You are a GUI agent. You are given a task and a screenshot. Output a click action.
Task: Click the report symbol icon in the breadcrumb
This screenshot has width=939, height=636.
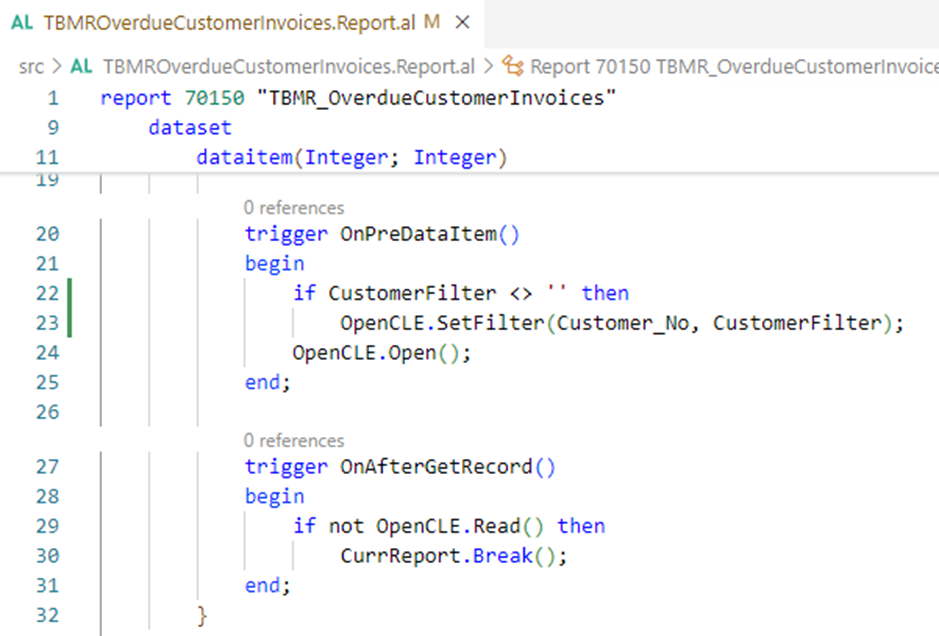(x=513, y=67)
